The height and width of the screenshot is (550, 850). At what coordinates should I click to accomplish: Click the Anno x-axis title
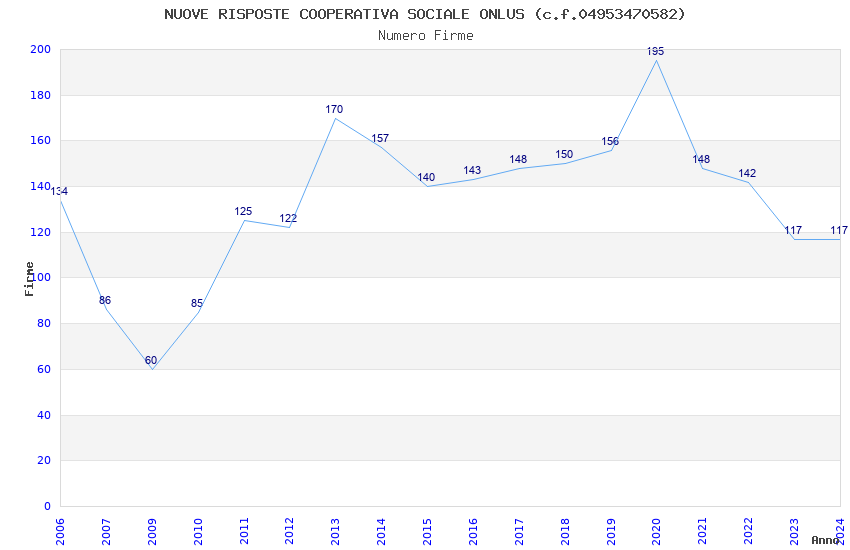click(x=825, y=540)
